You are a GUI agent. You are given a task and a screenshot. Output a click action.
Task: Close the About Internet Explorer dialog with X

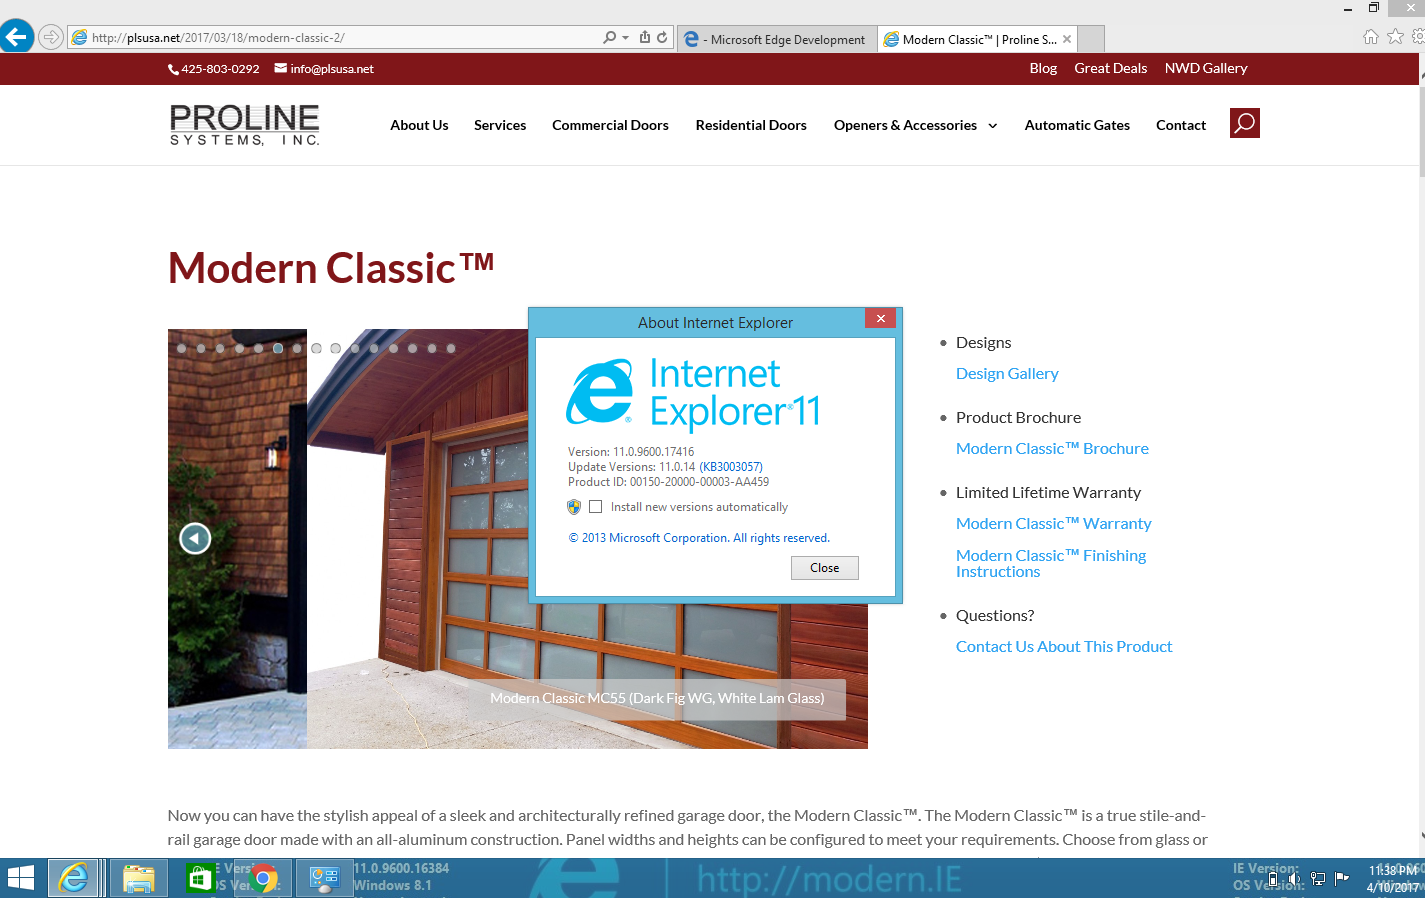pyautogui.click(x=880, y=318)
